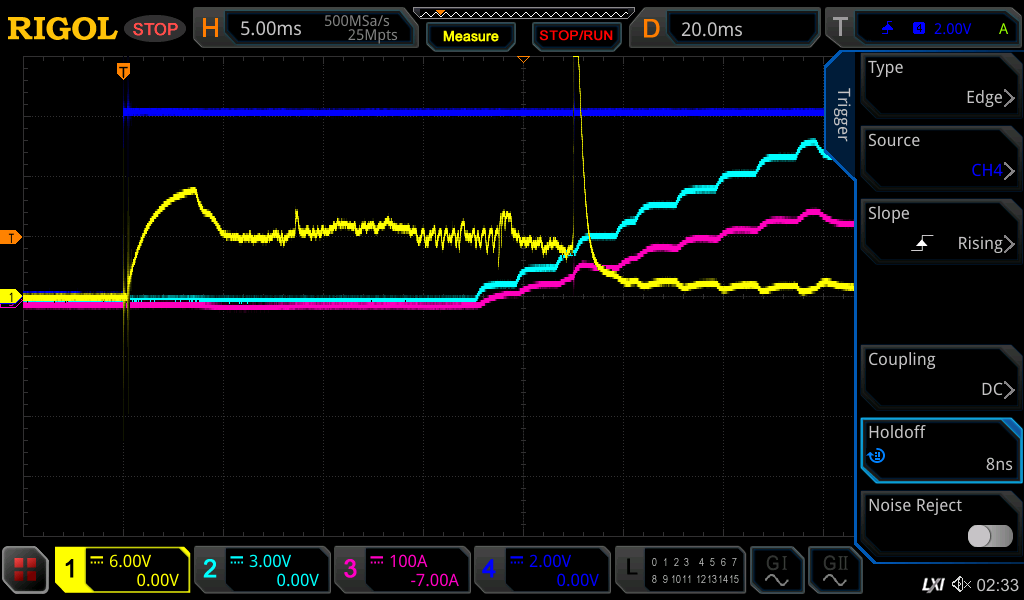Viewport: 1024px width, 600px height.
Task: Click the GII signal generator icon
Action: tap(833, 570)
